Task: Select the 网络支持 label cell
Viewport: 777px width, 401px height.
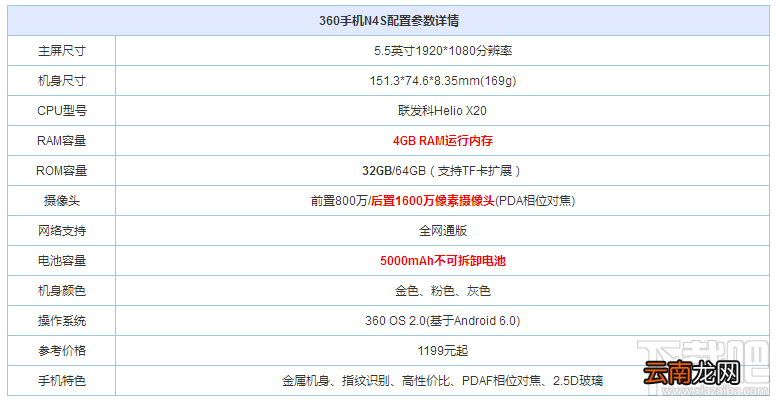Action: click(x=61, y=230)
